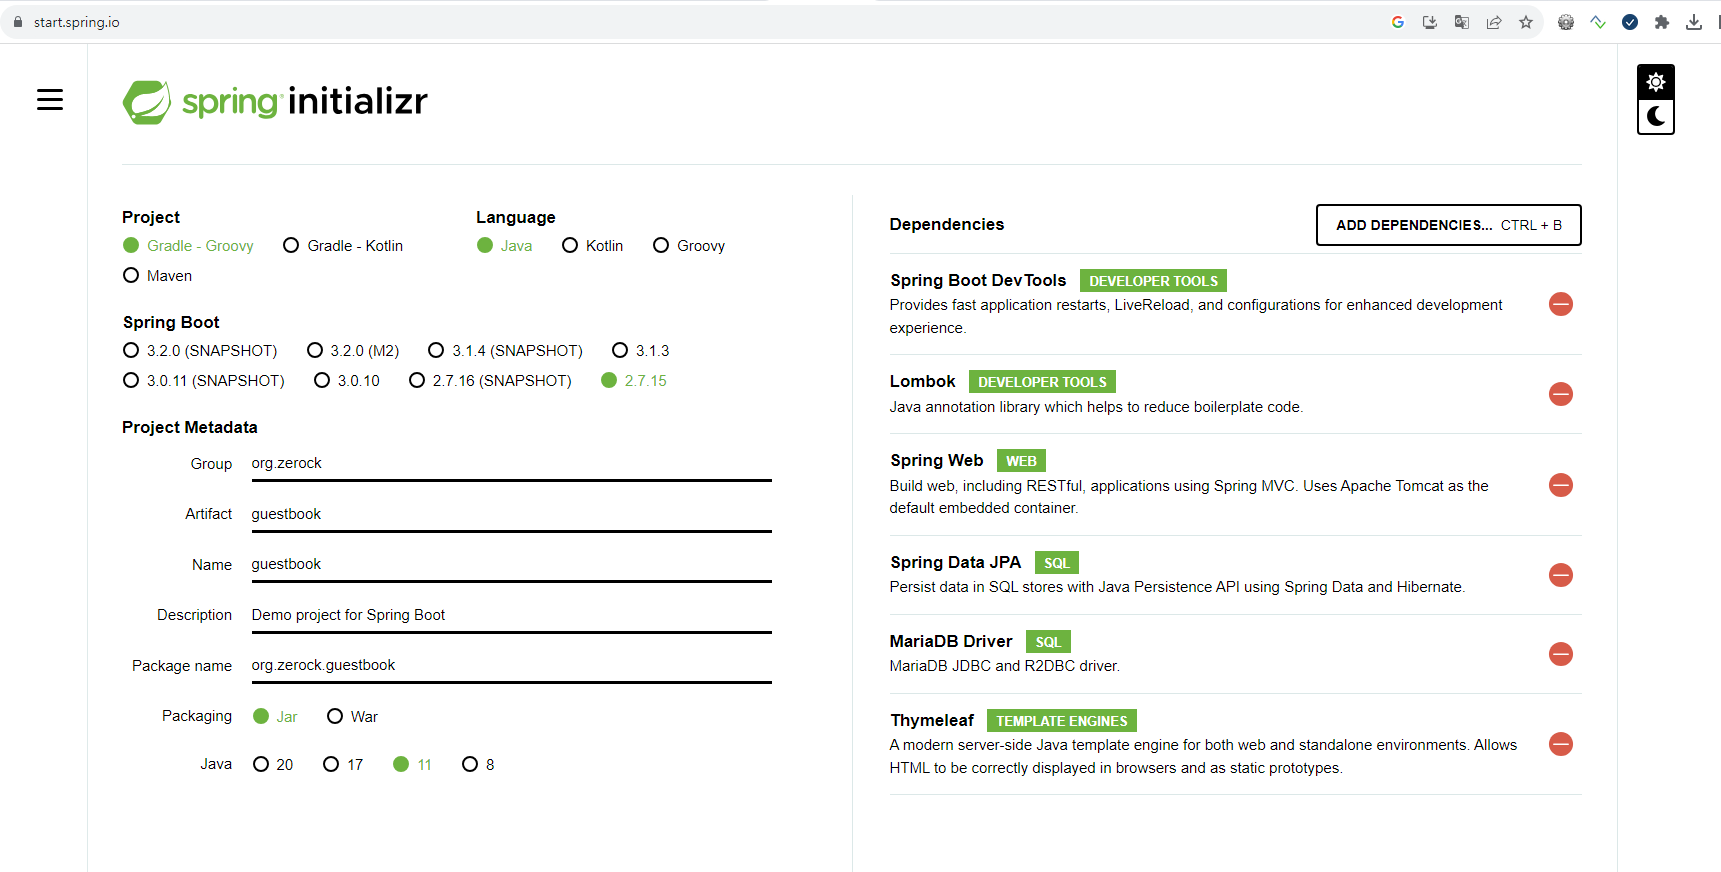Screen dimensions: 1721x872
Task: View site lock information icon
Action: tap(17, 22)
